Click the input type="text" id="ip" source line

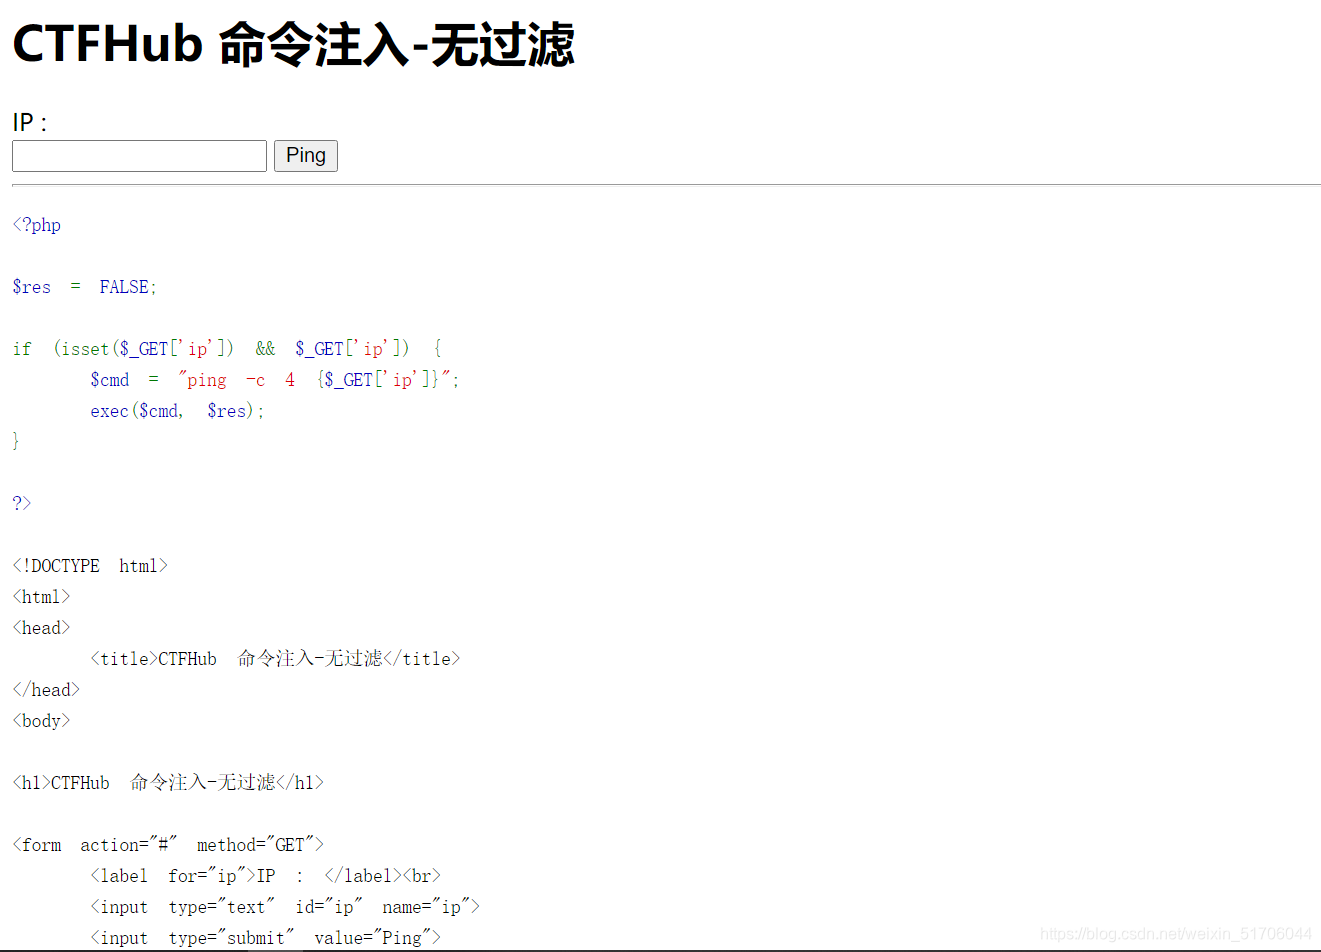tap(283, 906)
